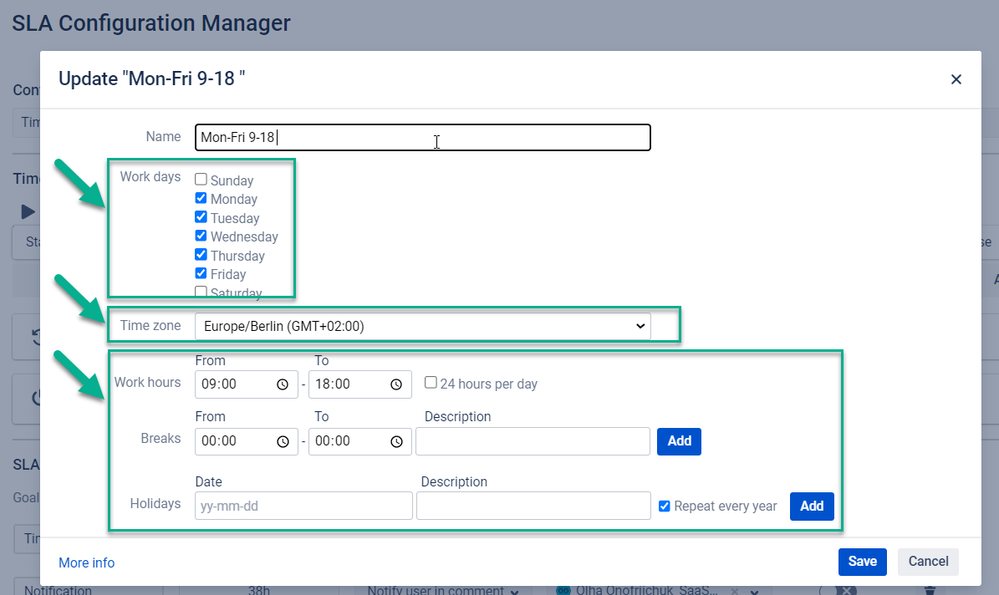Cancel the calendar update

[x=928, y=562]
